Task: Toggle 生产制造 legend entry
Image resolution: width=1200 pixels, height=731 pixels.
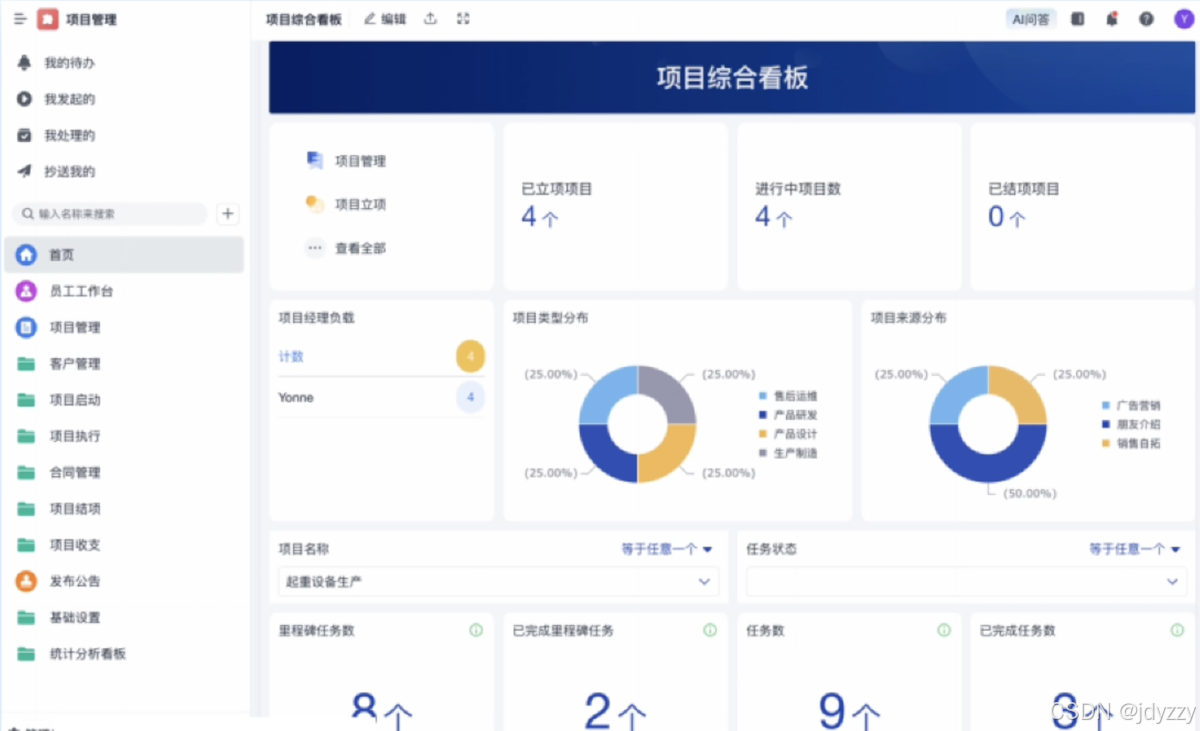Action: coord(789,453)
